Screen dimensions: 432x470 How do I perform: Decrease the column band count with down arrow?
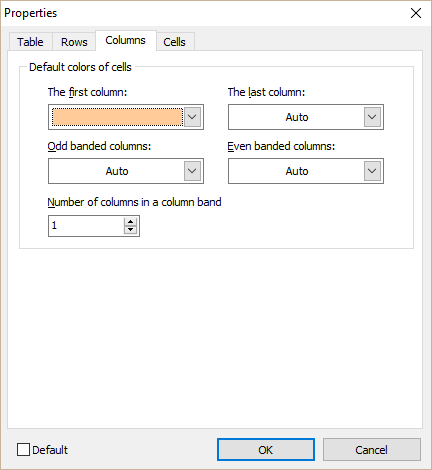[131, 230]
